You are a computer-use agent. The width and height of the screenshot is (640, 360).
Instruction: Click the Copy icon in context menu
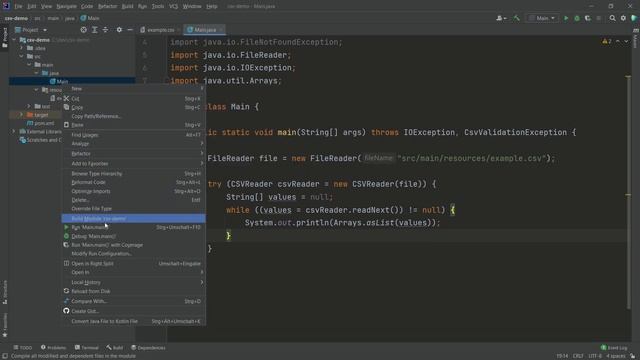click(66, 107)
